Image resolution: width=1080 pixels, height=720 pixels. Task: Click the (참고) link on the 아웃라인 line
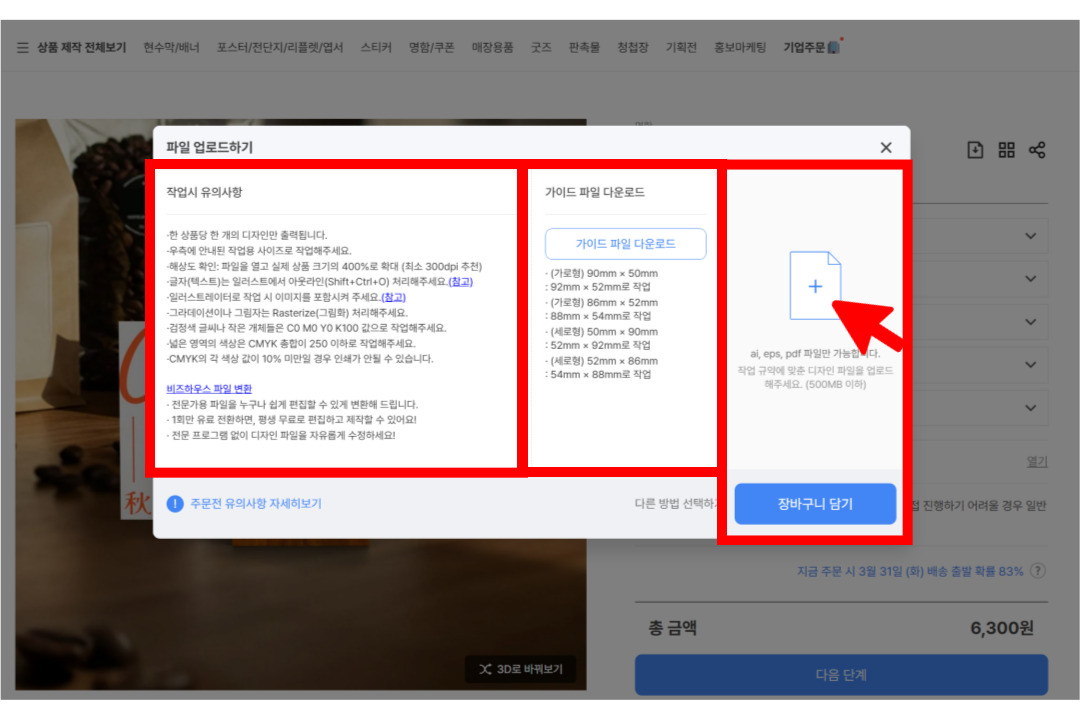click(460, 282)
